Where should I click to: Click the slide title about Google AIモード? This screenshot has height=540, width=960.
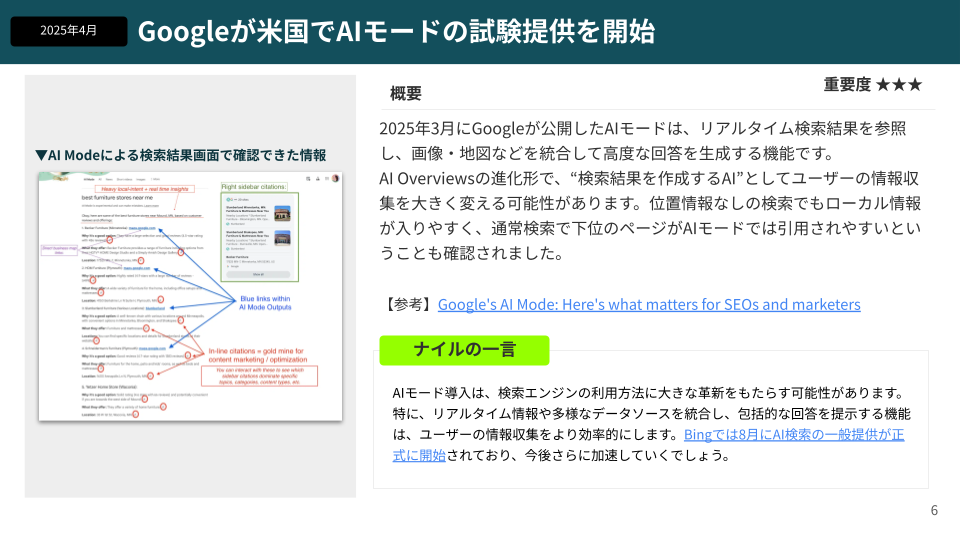[396, 32]
